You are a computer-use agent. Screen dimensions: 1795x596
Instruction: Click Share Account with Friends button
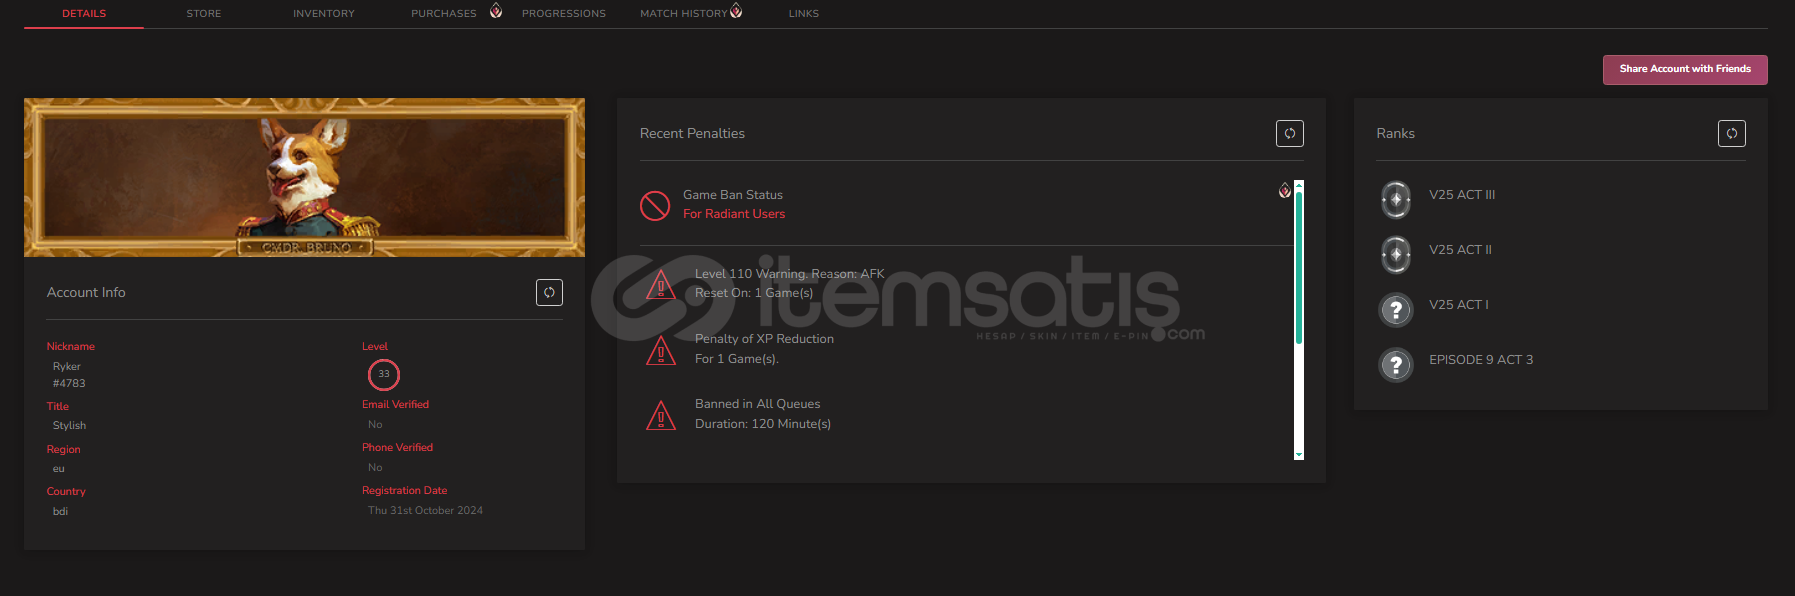click(x=1685, y=69)
